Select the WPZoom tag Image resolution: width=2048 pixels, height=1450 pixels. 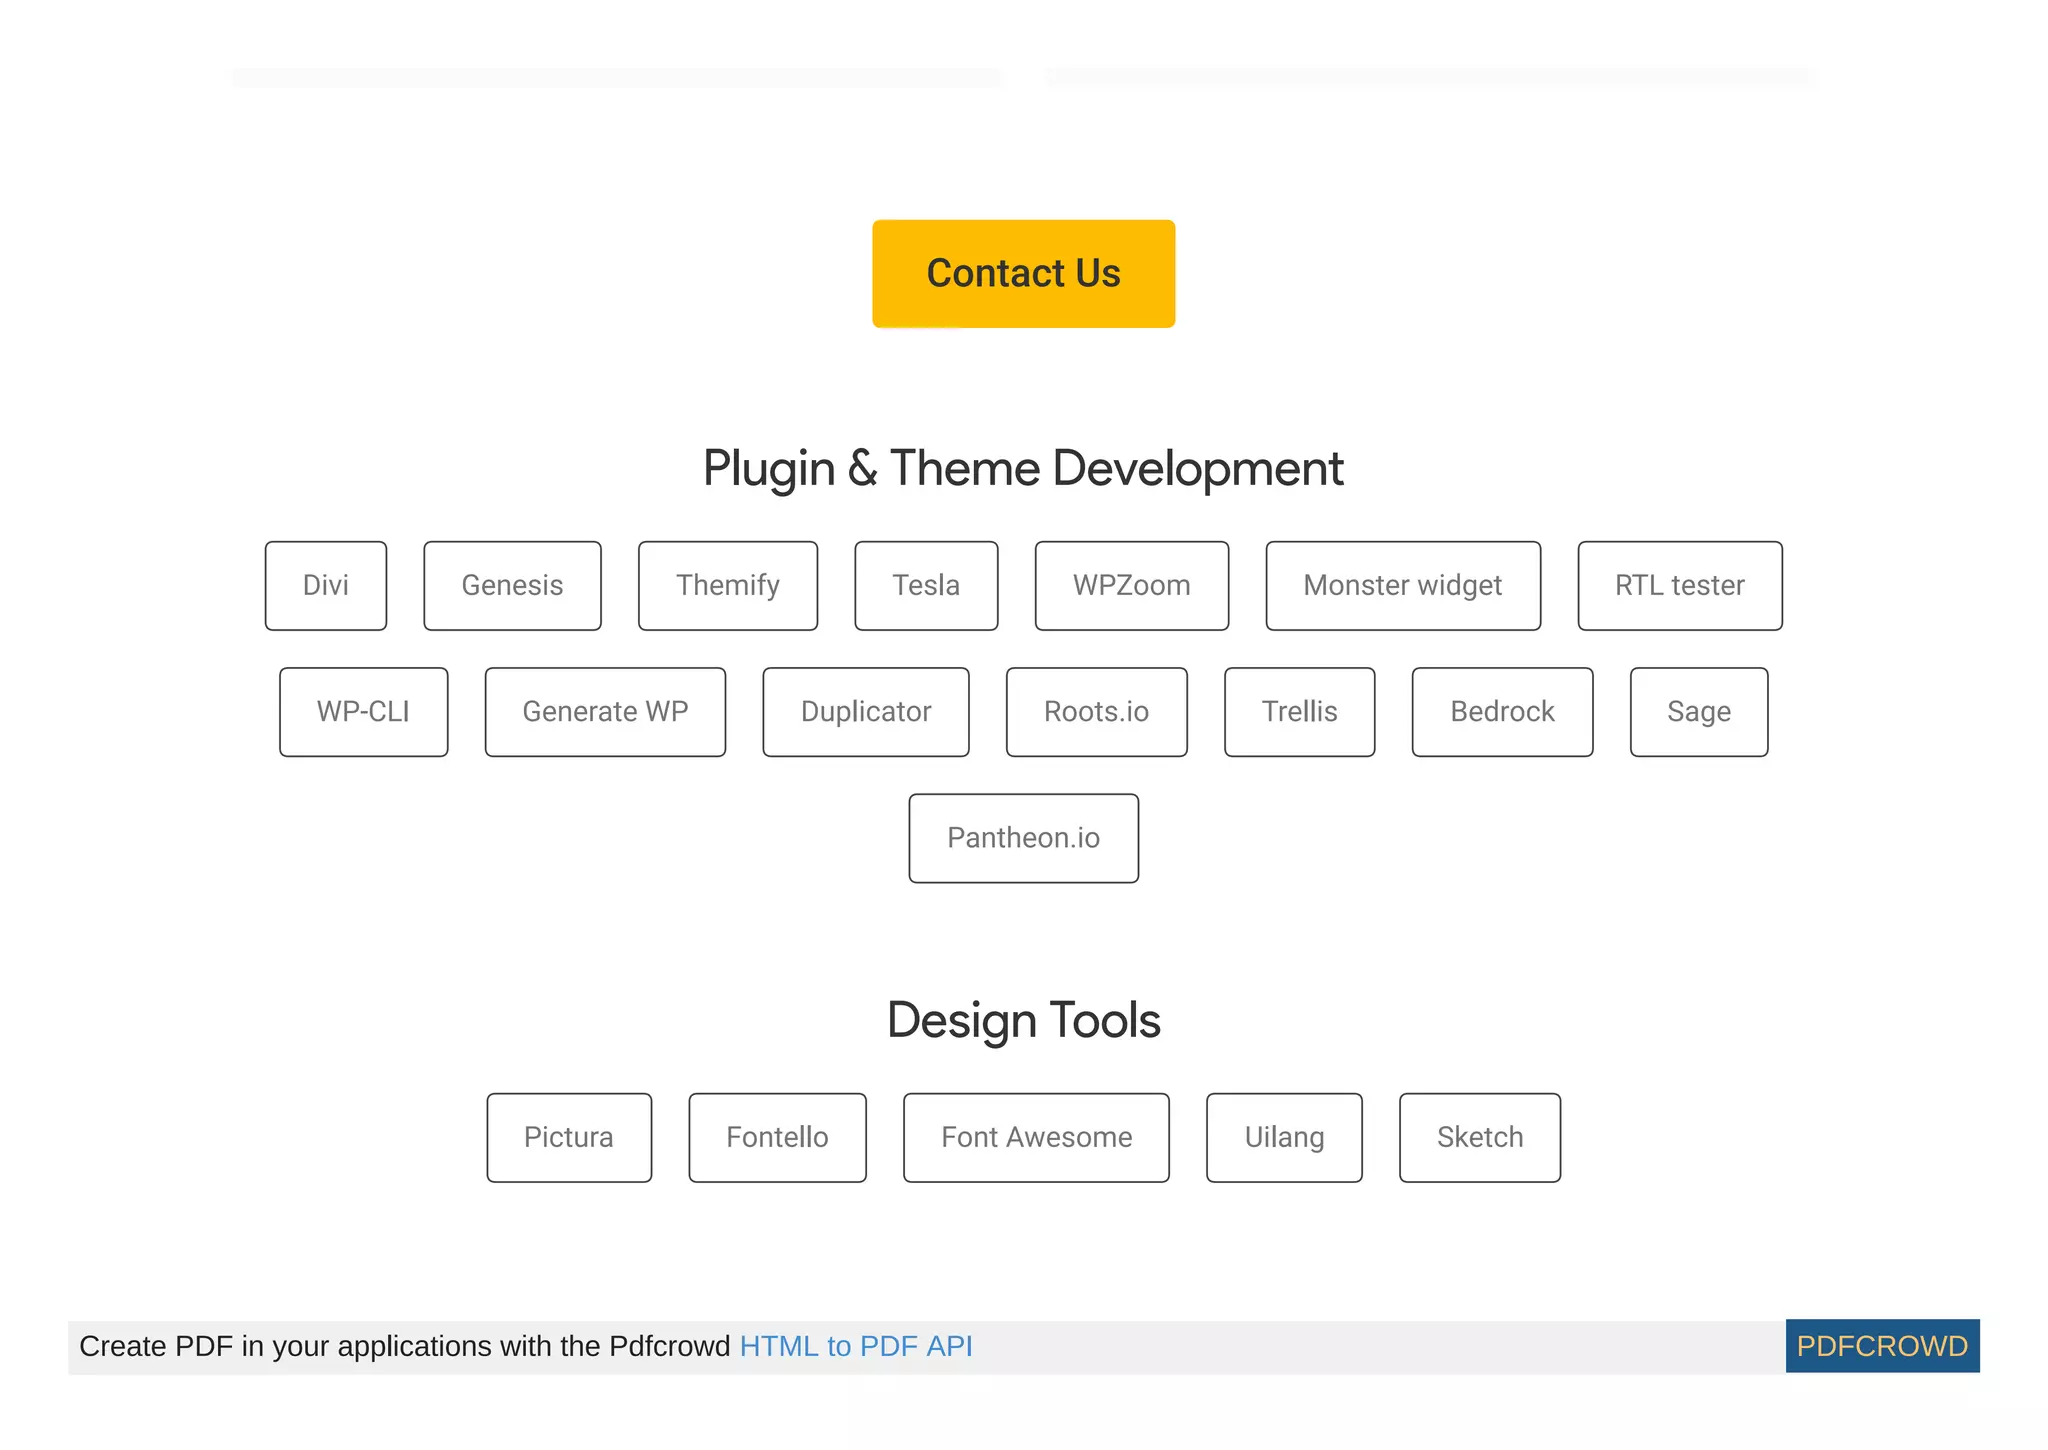tap(1131, 585)
